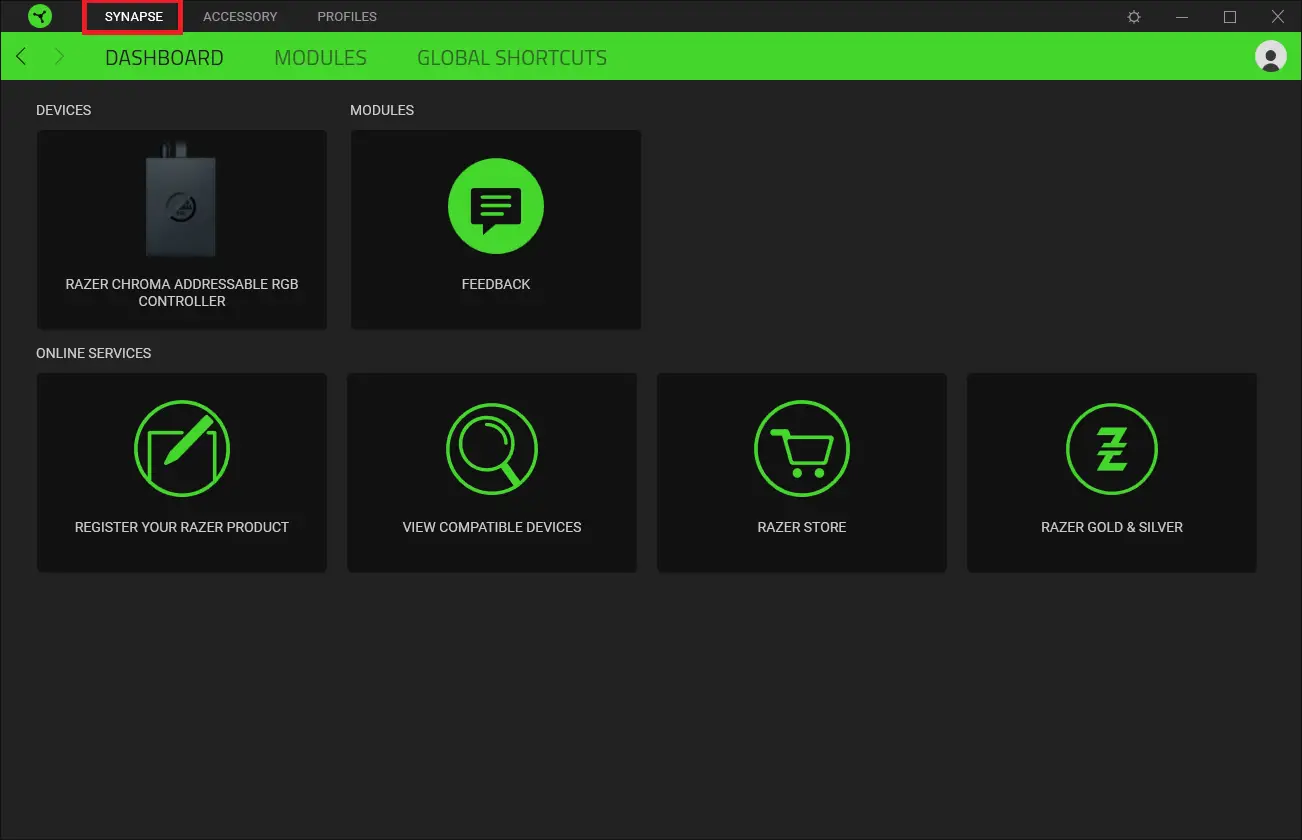Switch to the ACCESSORY tab
The height and width of the screenshot is (840, 1302).
tap(240, 16)
